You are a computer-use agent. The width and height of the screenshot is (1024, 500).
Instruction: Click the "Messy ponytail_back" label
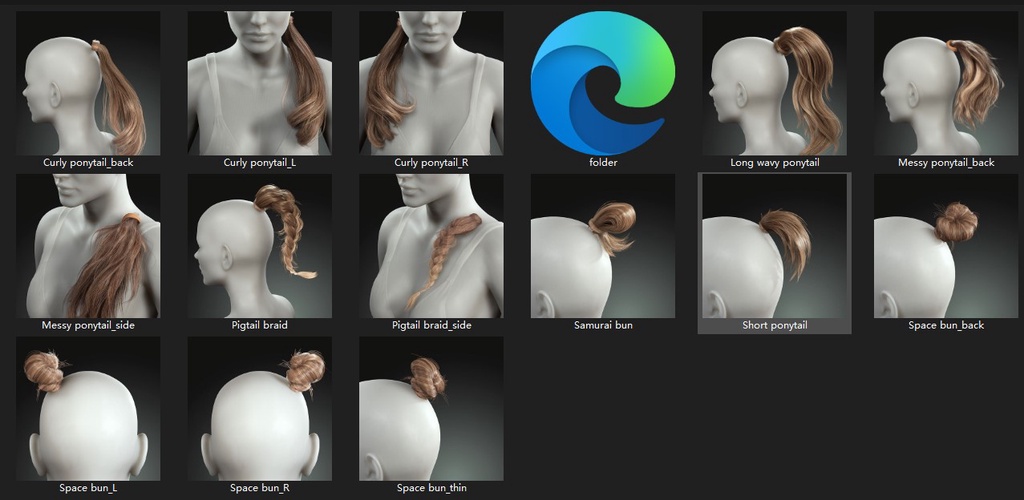click(946, 163)
